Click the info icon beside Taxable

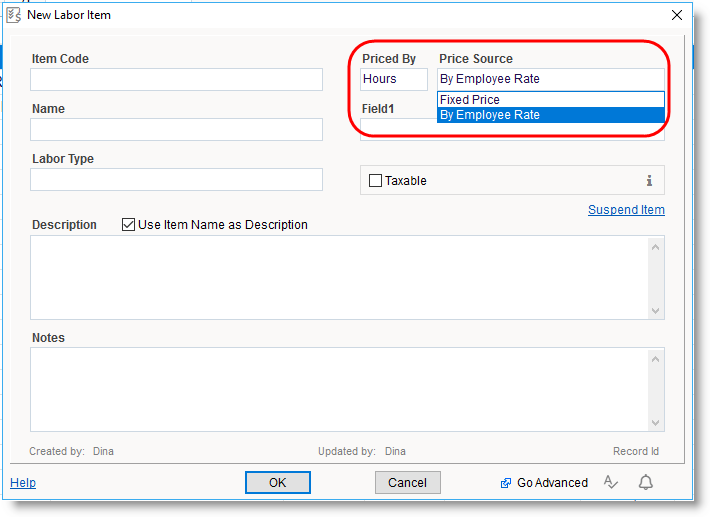point(649,181)
